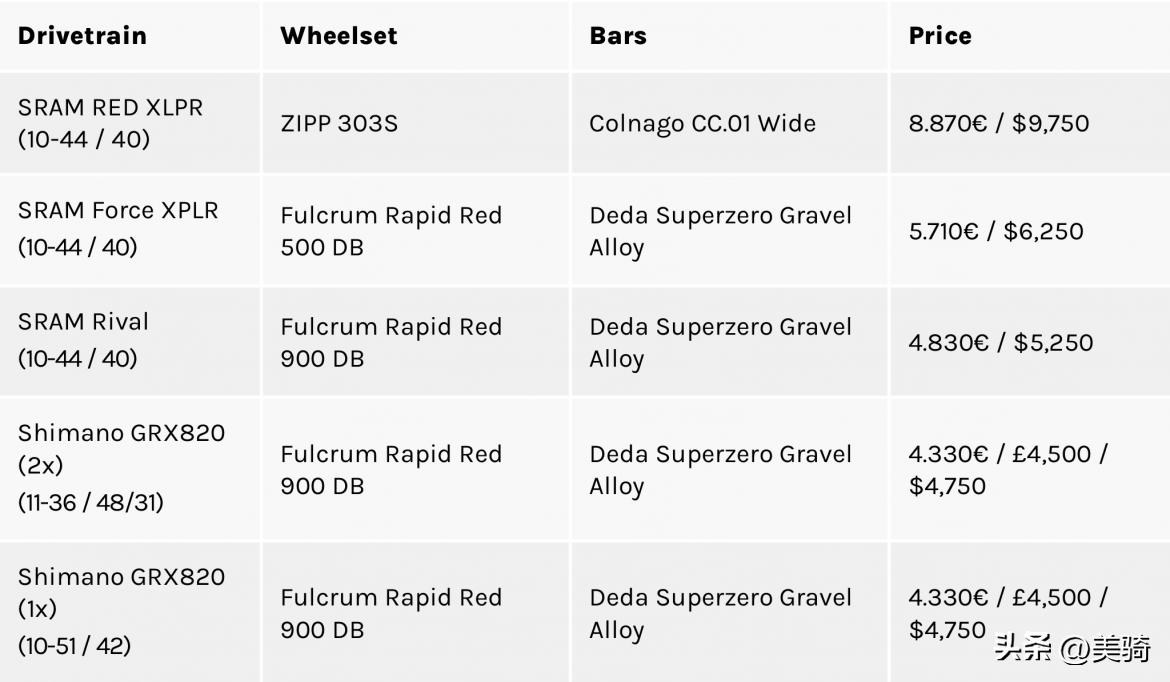The width and height of the screenshot is (1170, 682).
Task: Select the Shimano GRX820 (2x) drivetrain cell
Action: [121, 467]
